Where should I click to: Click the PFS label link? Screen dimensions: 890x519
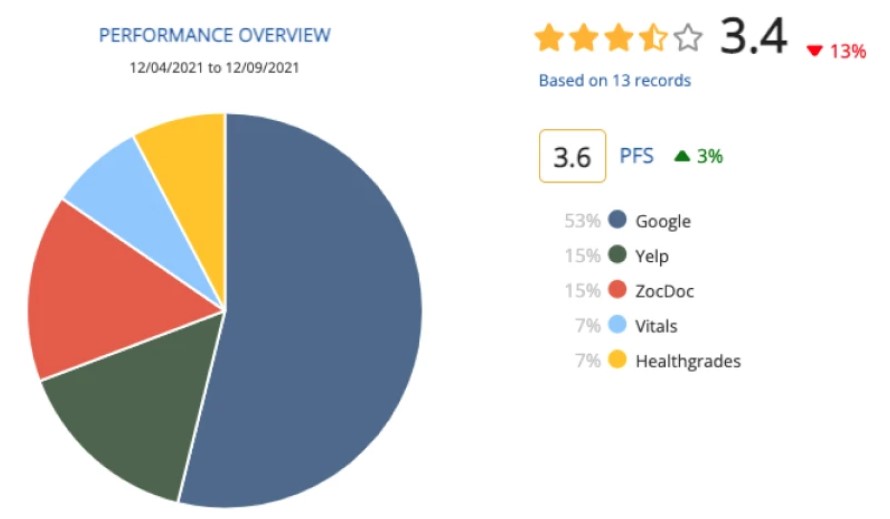(637, 156)
